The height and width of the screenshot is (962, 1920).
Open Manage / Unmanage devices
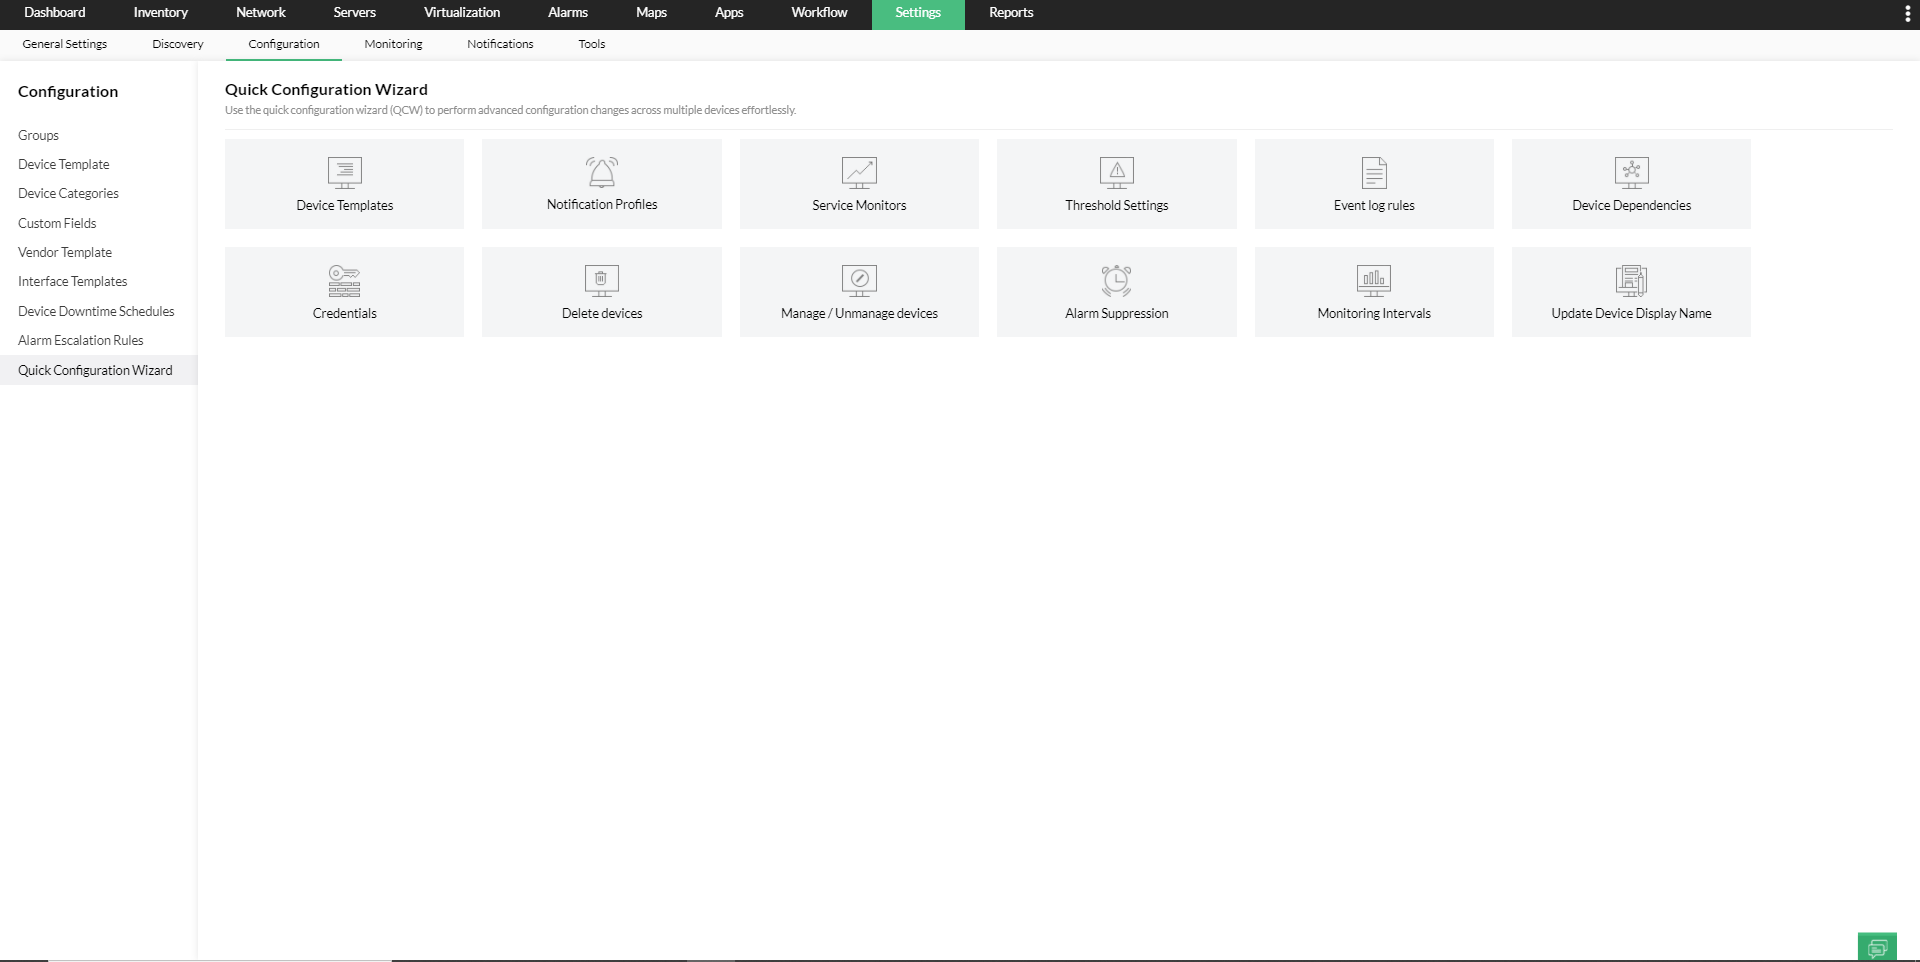[859, 291]
